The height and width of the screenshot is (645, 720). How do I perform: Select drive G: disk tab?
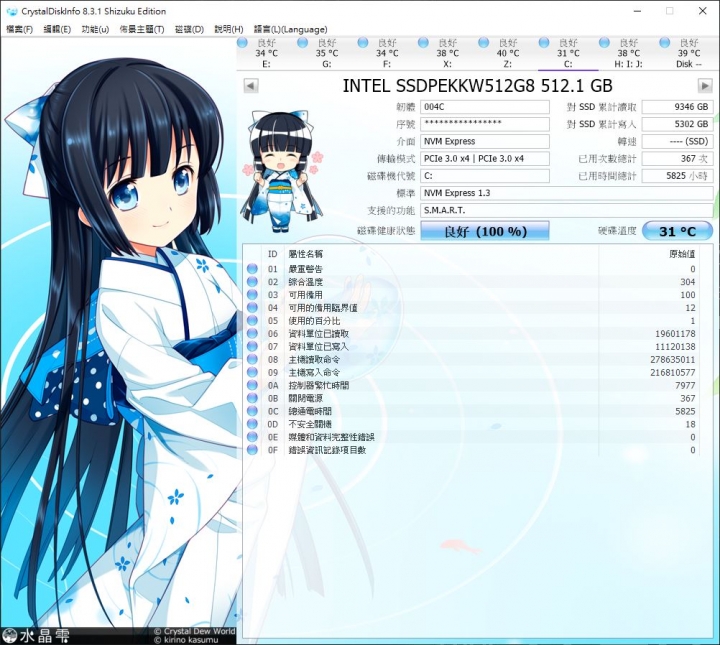click(326, 53)
